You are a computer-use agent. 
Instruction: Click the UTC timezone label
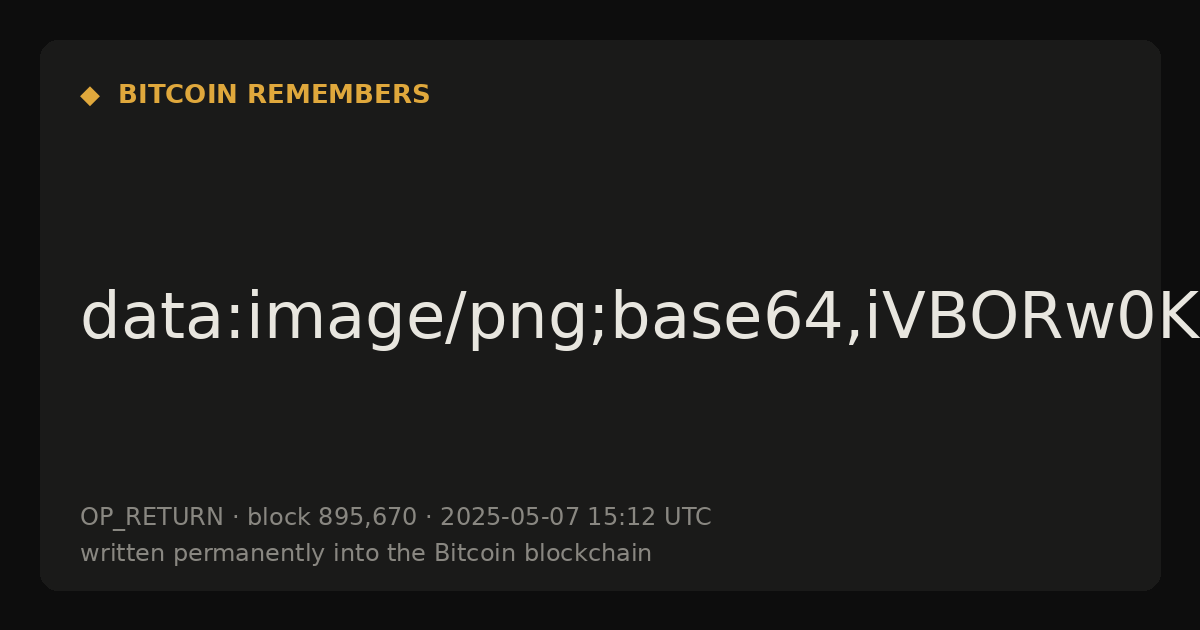(x=688, y=517)
